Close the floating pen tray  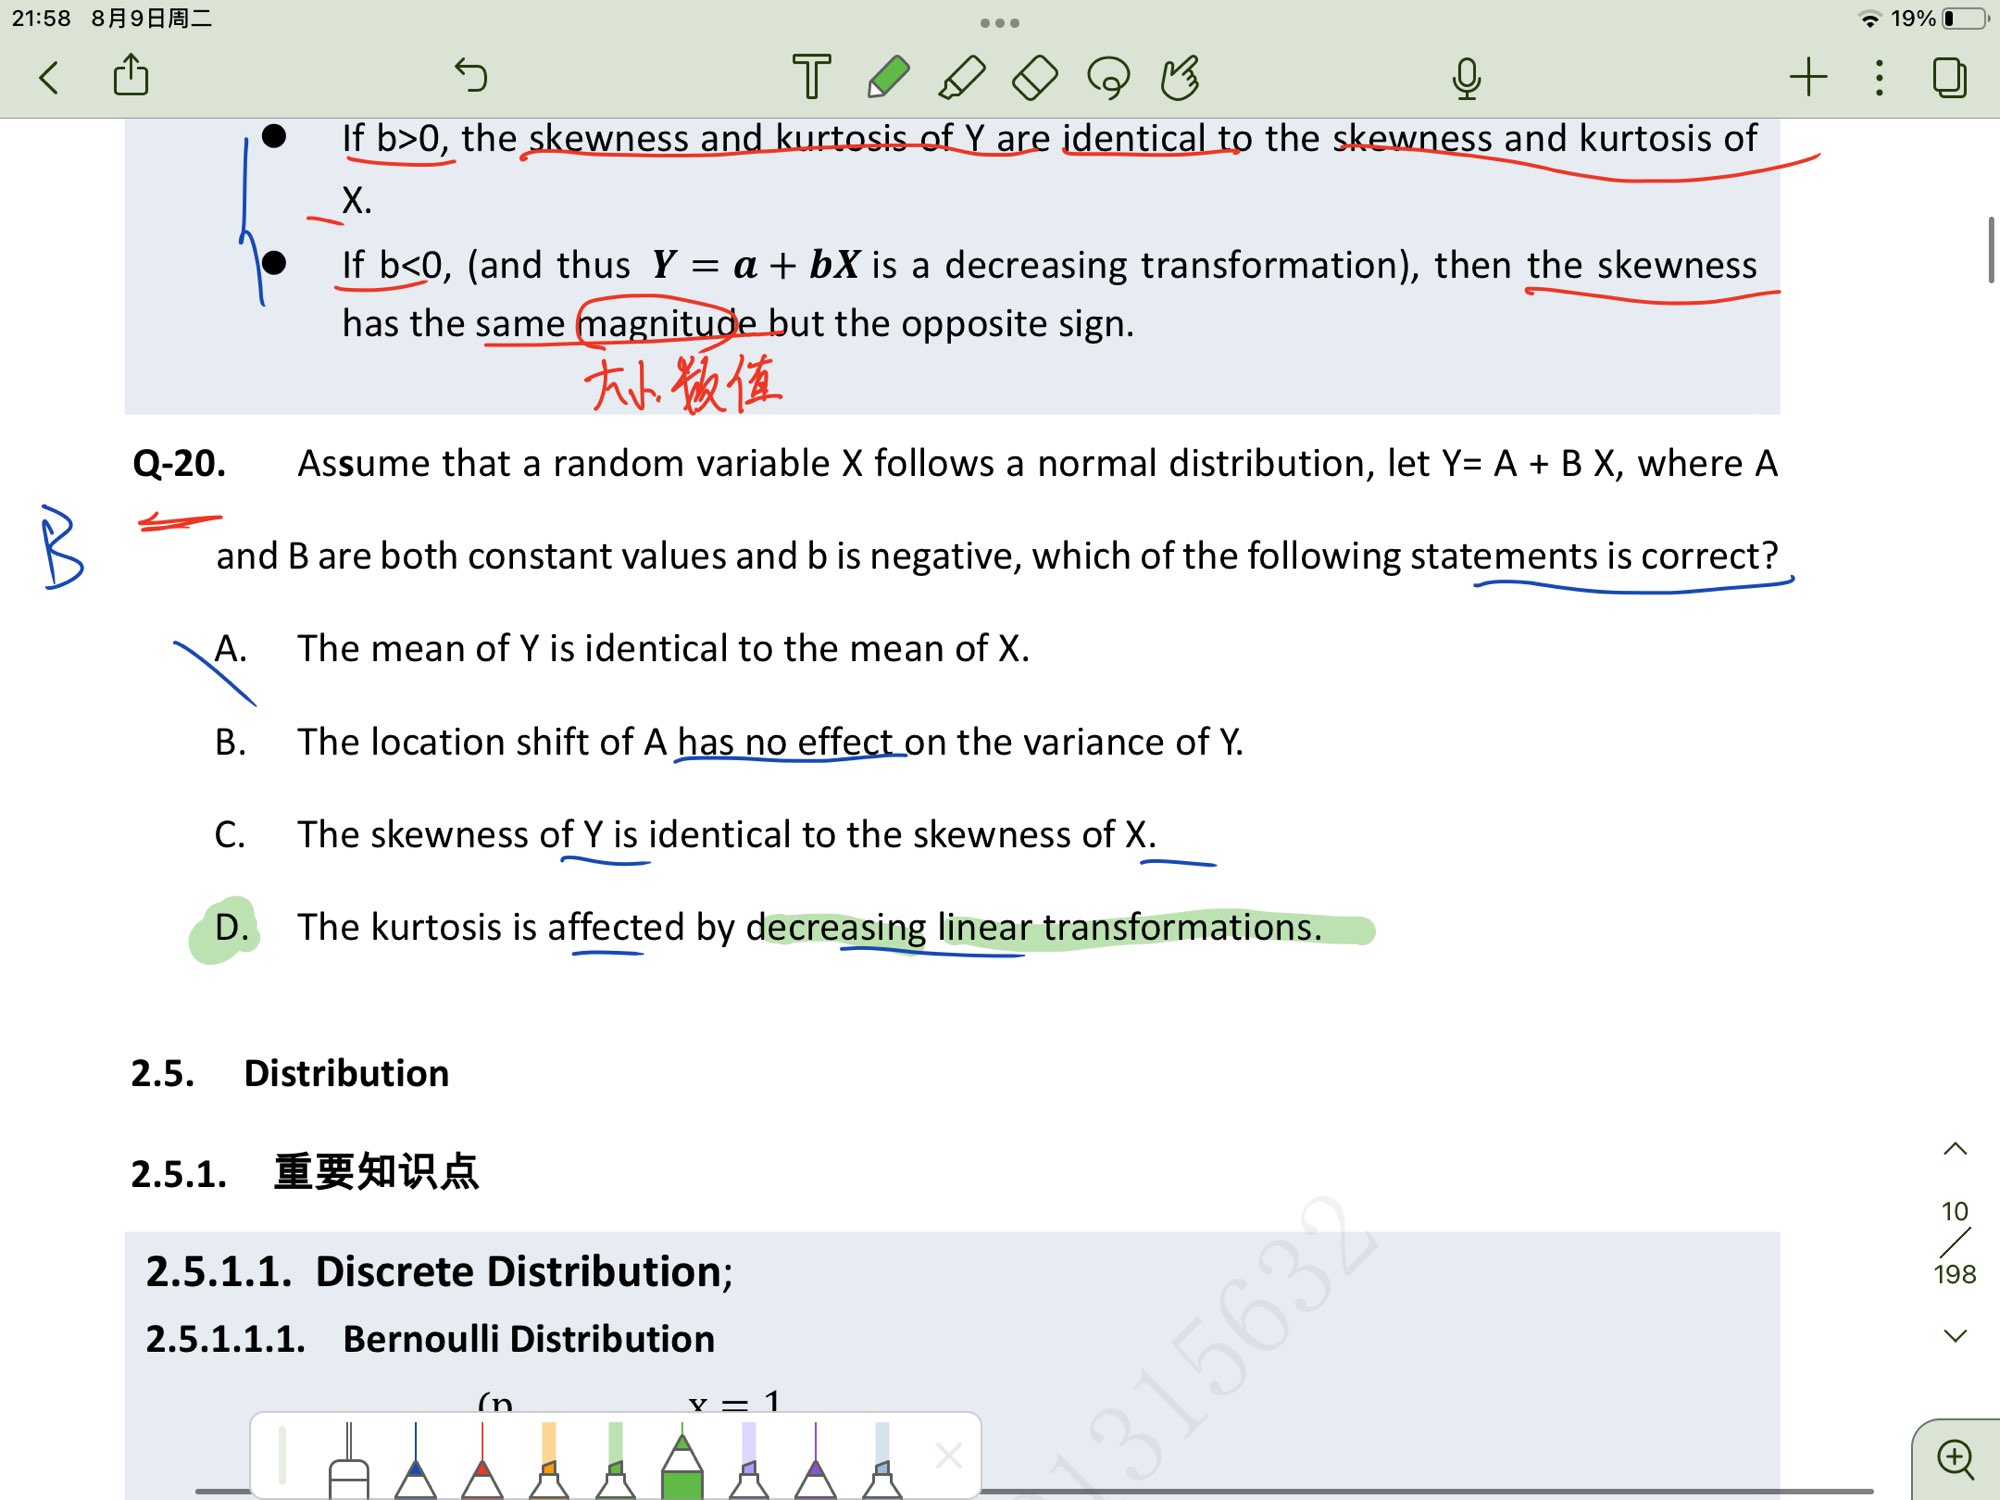(949, 1455)
